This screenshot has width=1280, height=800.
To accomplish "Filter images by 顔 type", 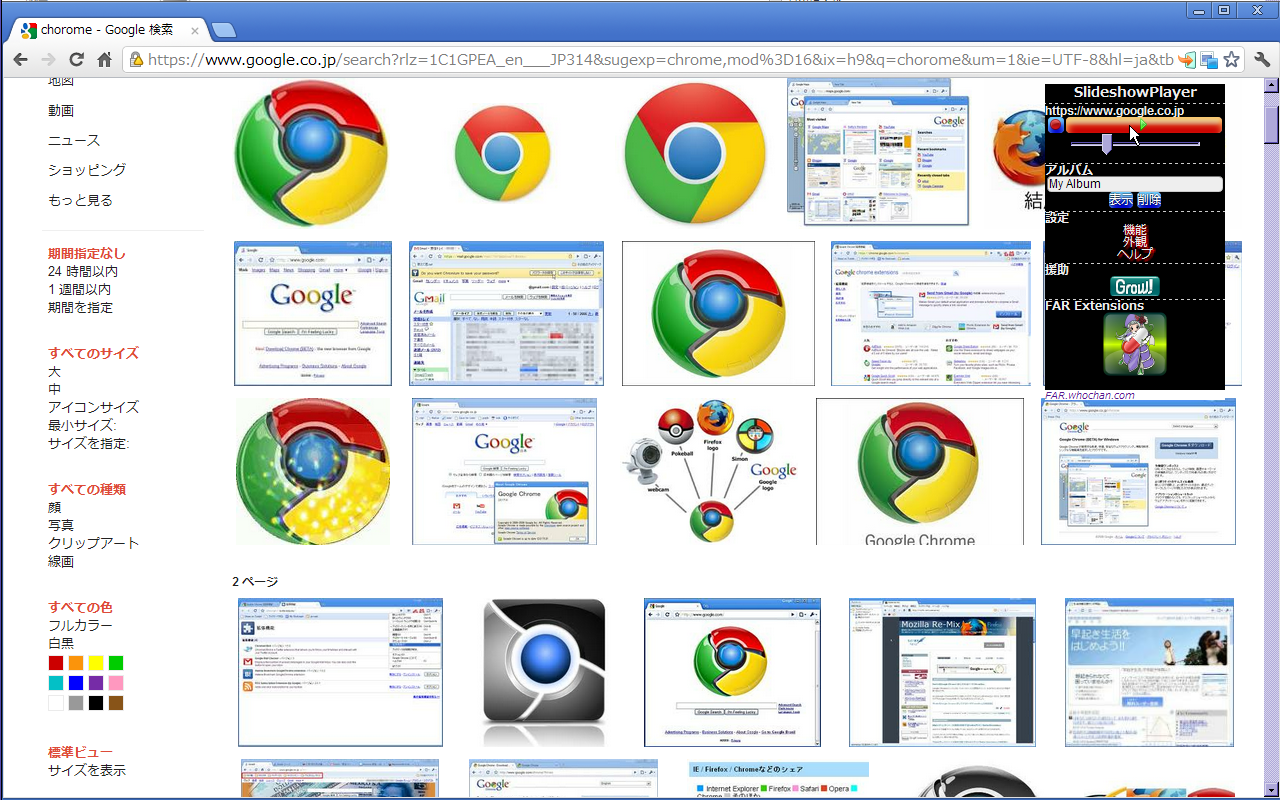I will coord(54,507).
